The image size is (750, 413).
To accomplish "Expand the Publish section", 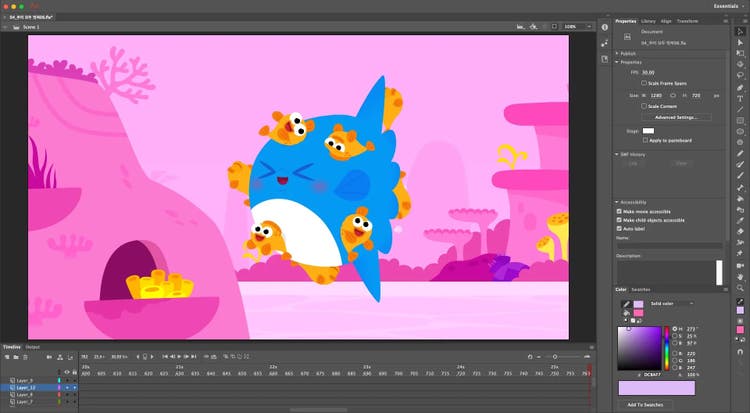I will (x=617, y=54).
